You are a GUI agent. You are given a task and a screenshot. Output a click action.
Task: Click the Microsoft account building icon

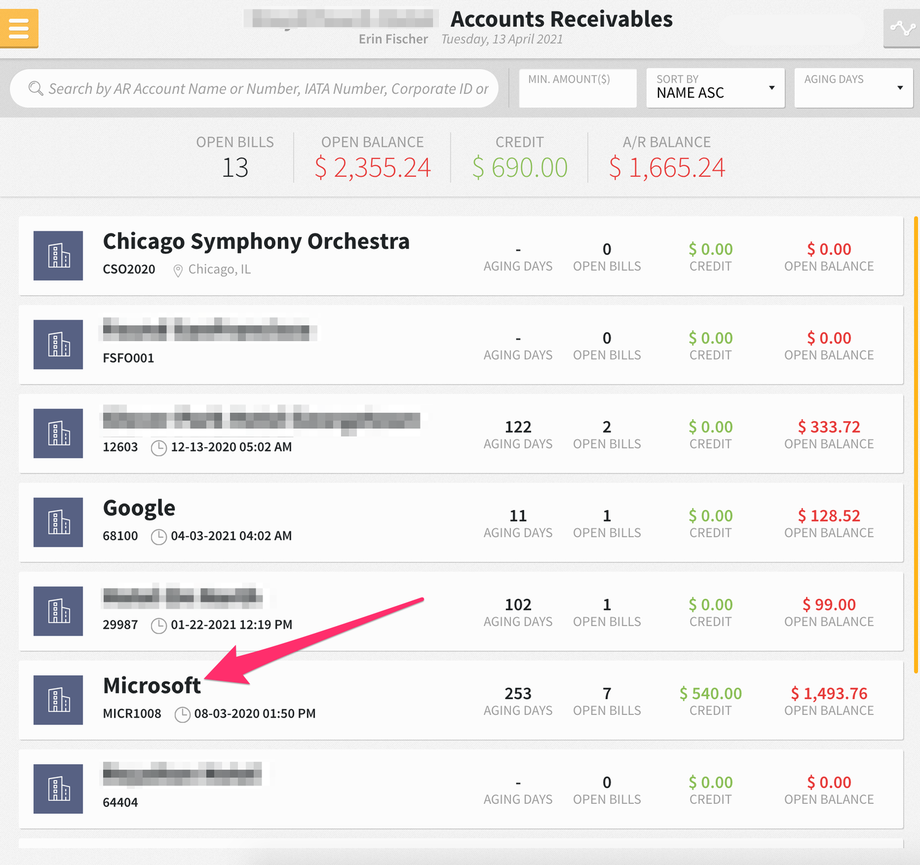[x=58, y=700]
